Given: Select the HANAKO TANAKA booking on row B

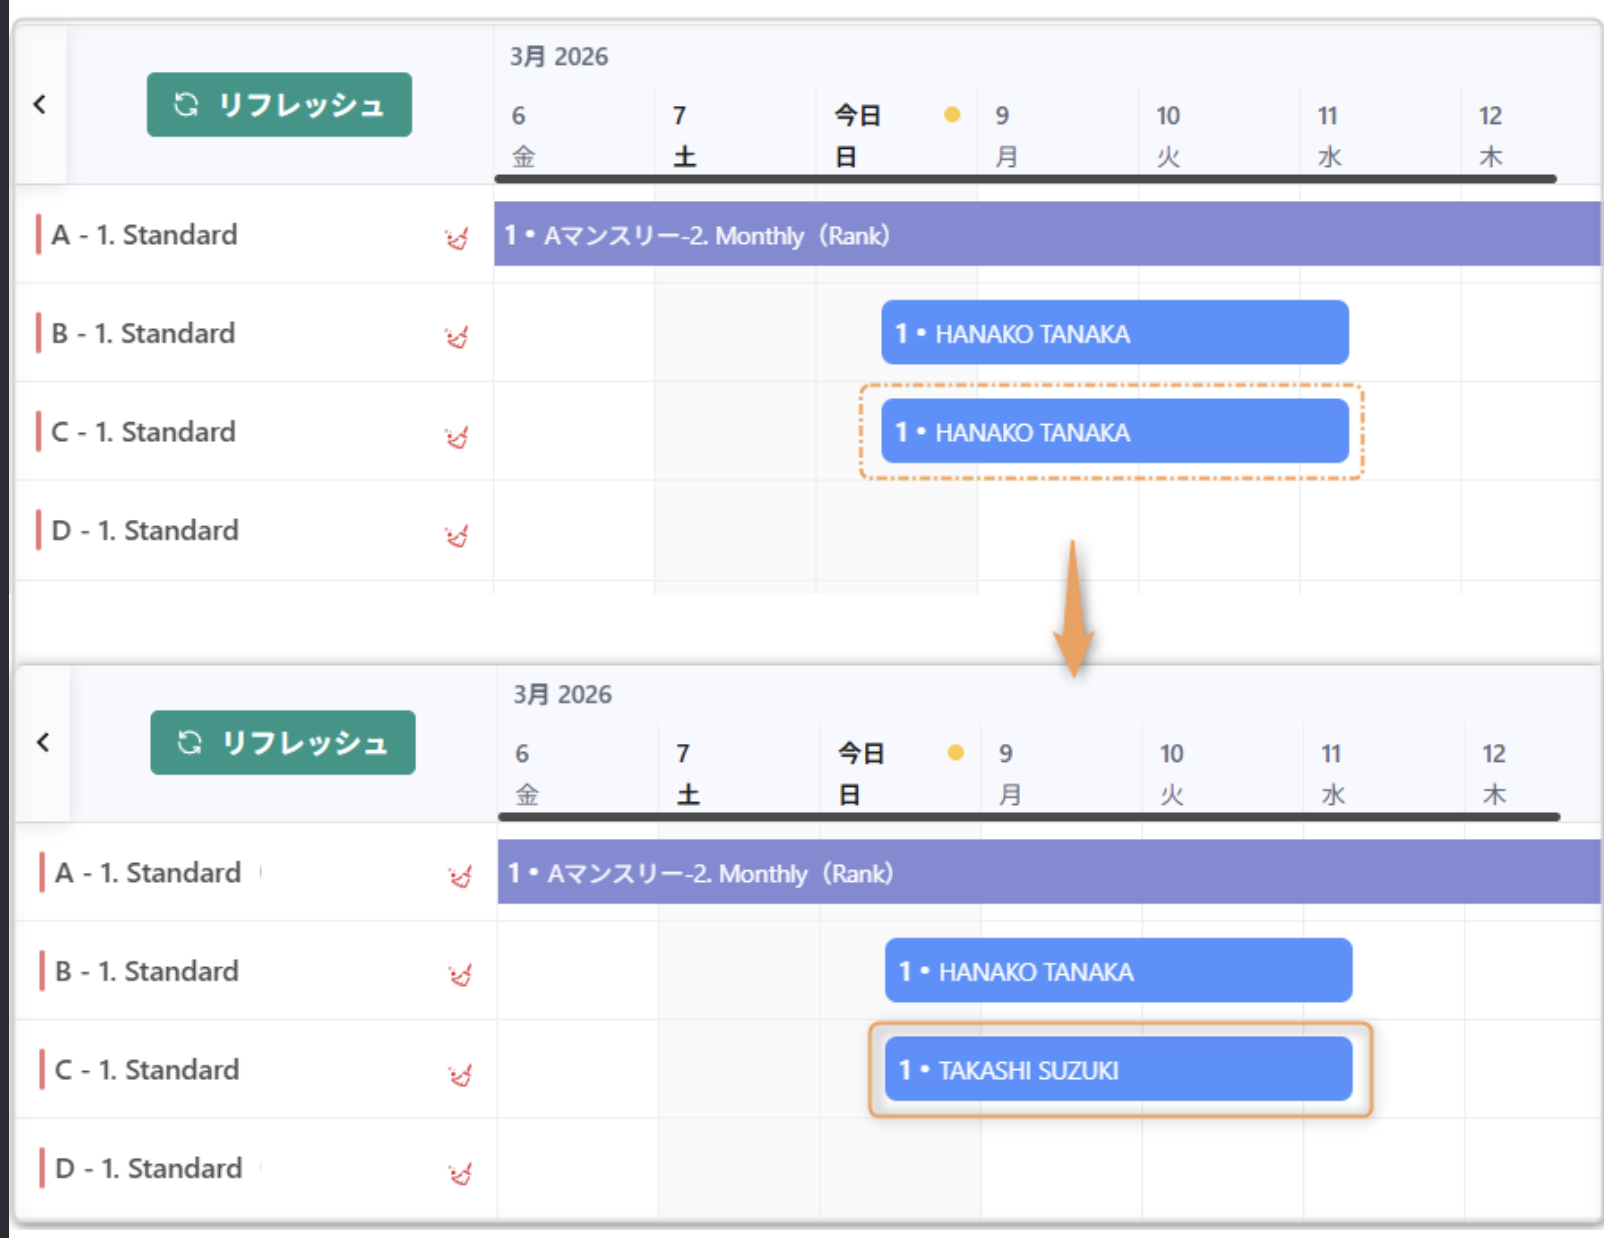Looking at the screenshot, I should (1115, 333).
